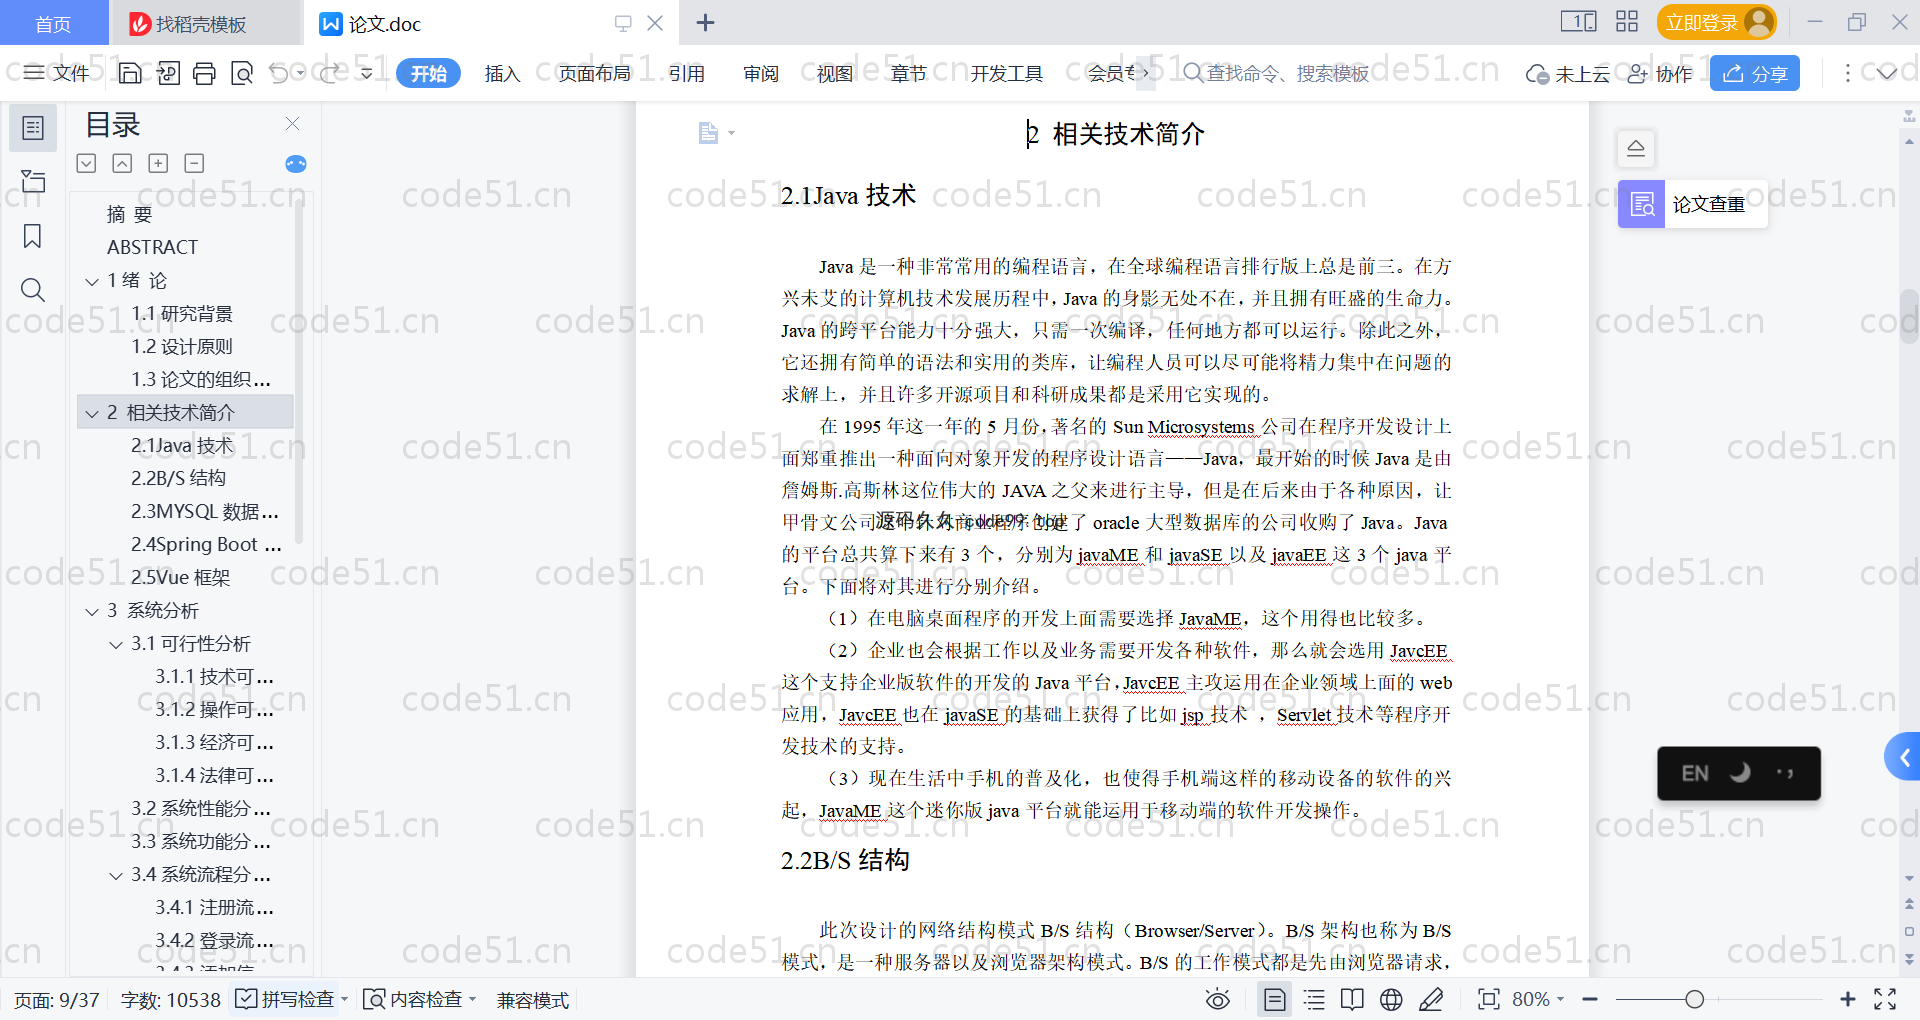Click the eye-protection mode icon in status bar
This screenshot has height=1020, width=1920.
click(1218, 999)
